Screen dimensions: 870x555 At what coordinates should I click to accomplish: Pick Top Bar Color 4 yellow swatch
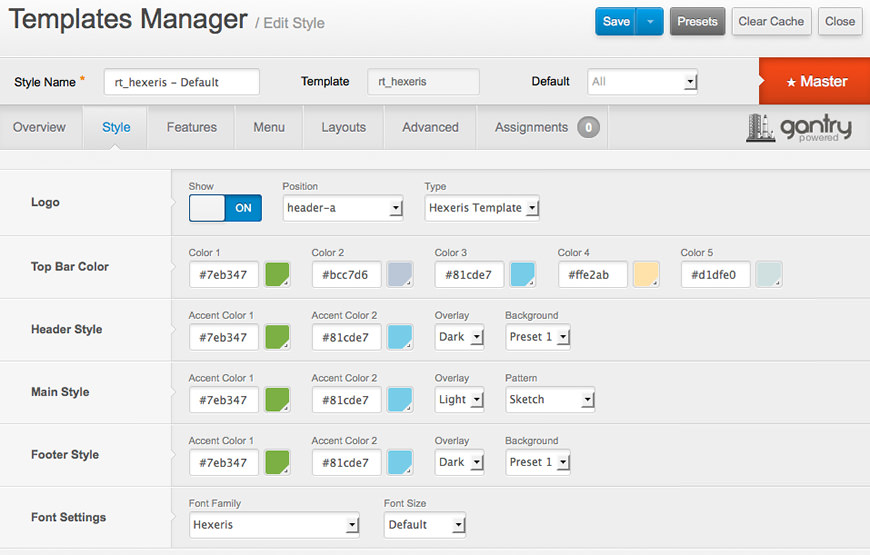pos(646,275)
